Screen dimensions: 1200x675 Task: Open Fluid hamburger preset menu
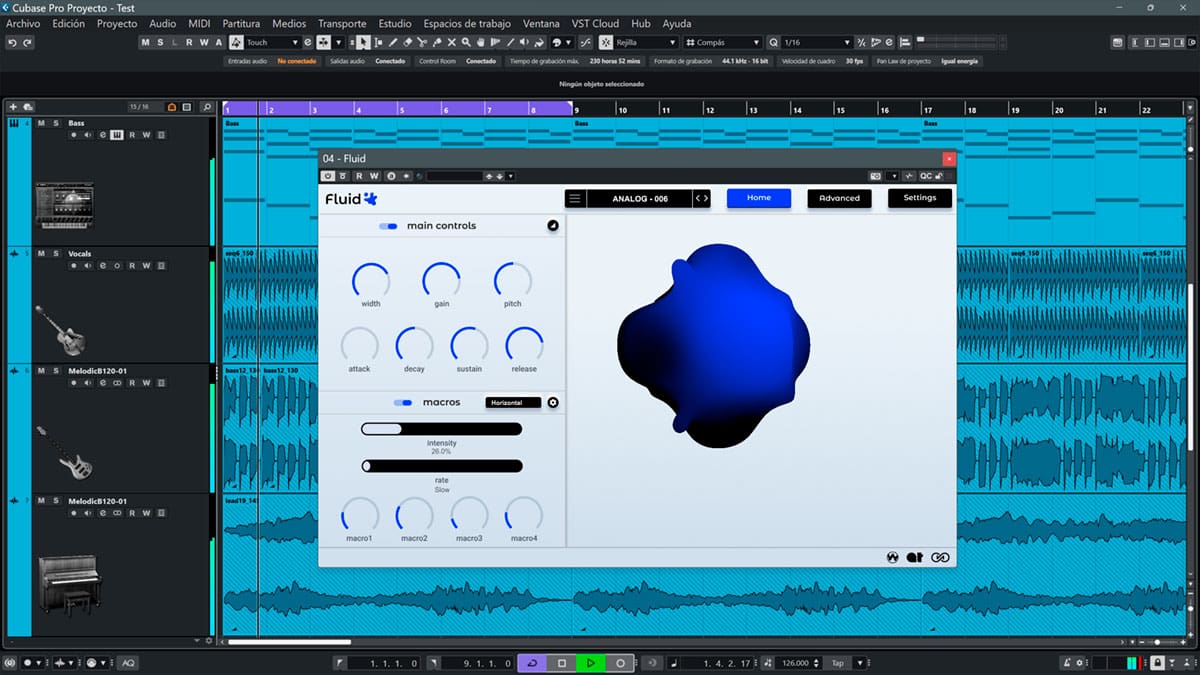(575, 198)
